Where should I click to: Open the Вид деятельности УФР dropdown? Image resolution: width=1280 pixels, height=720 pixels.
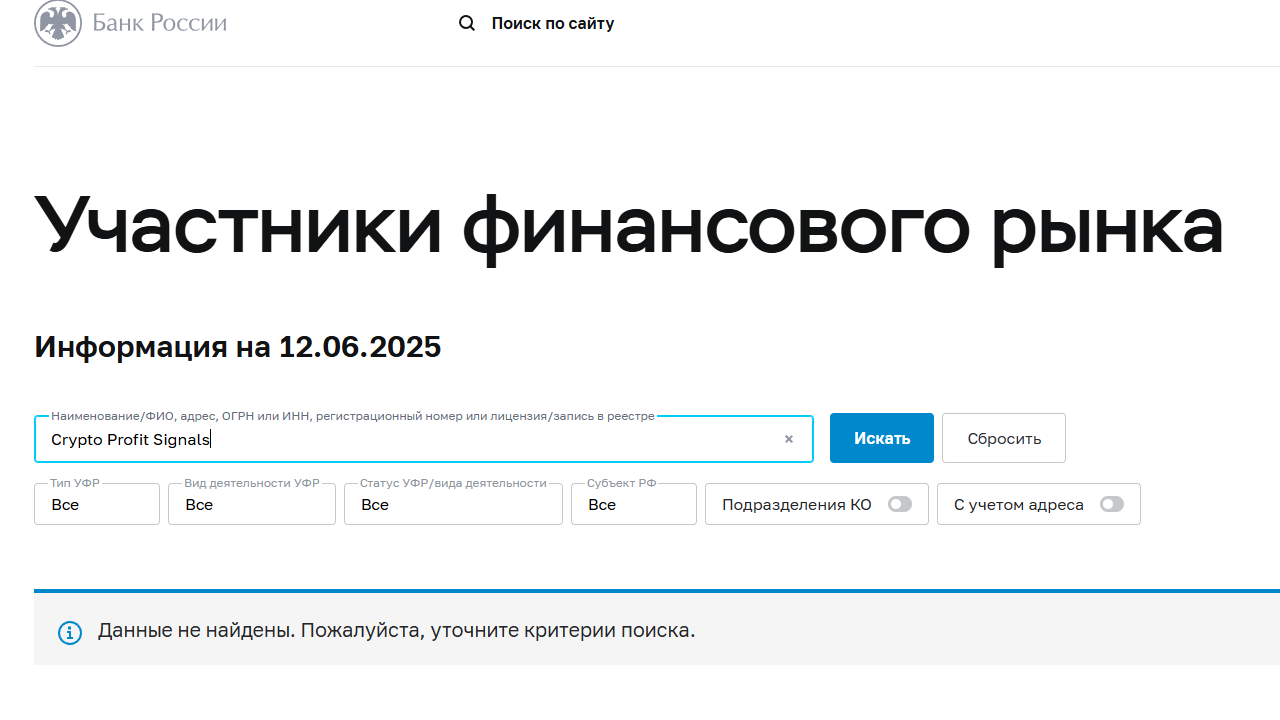pyautogui.click(x=251, y=504)
